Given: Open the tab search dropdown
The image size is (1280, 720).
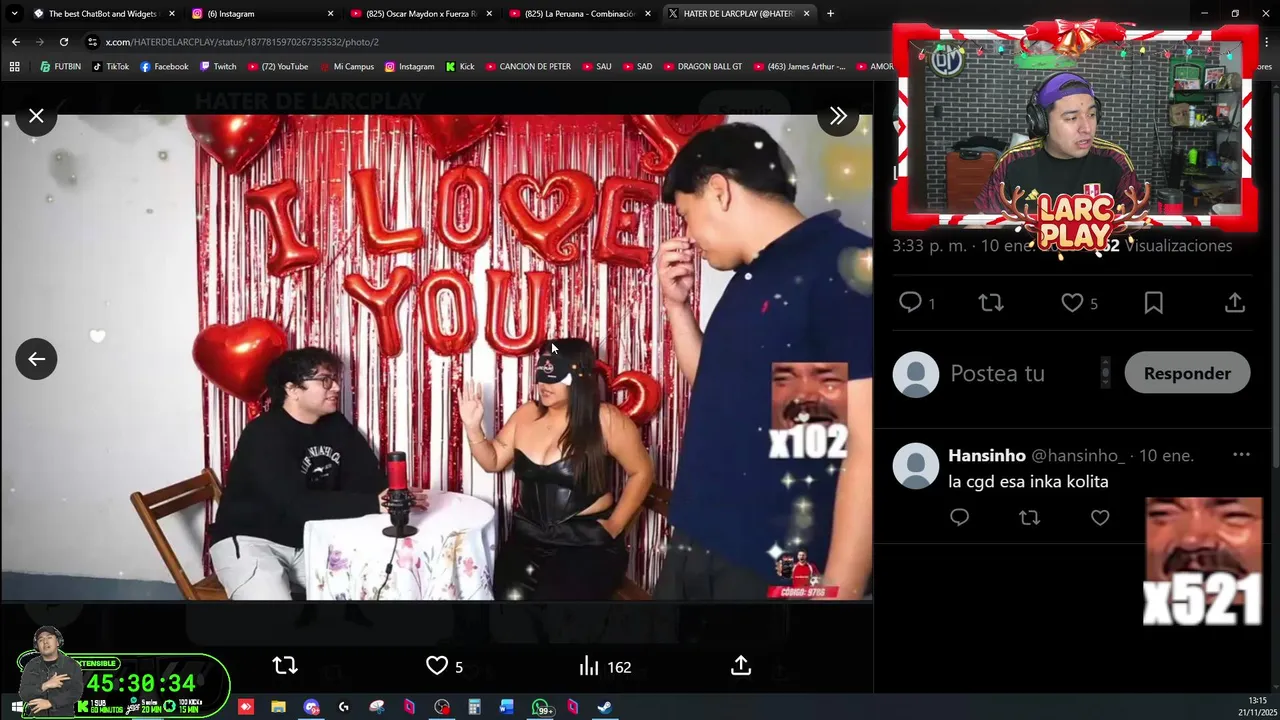Looking at the screenshot, I should click(x=14, y=14).
